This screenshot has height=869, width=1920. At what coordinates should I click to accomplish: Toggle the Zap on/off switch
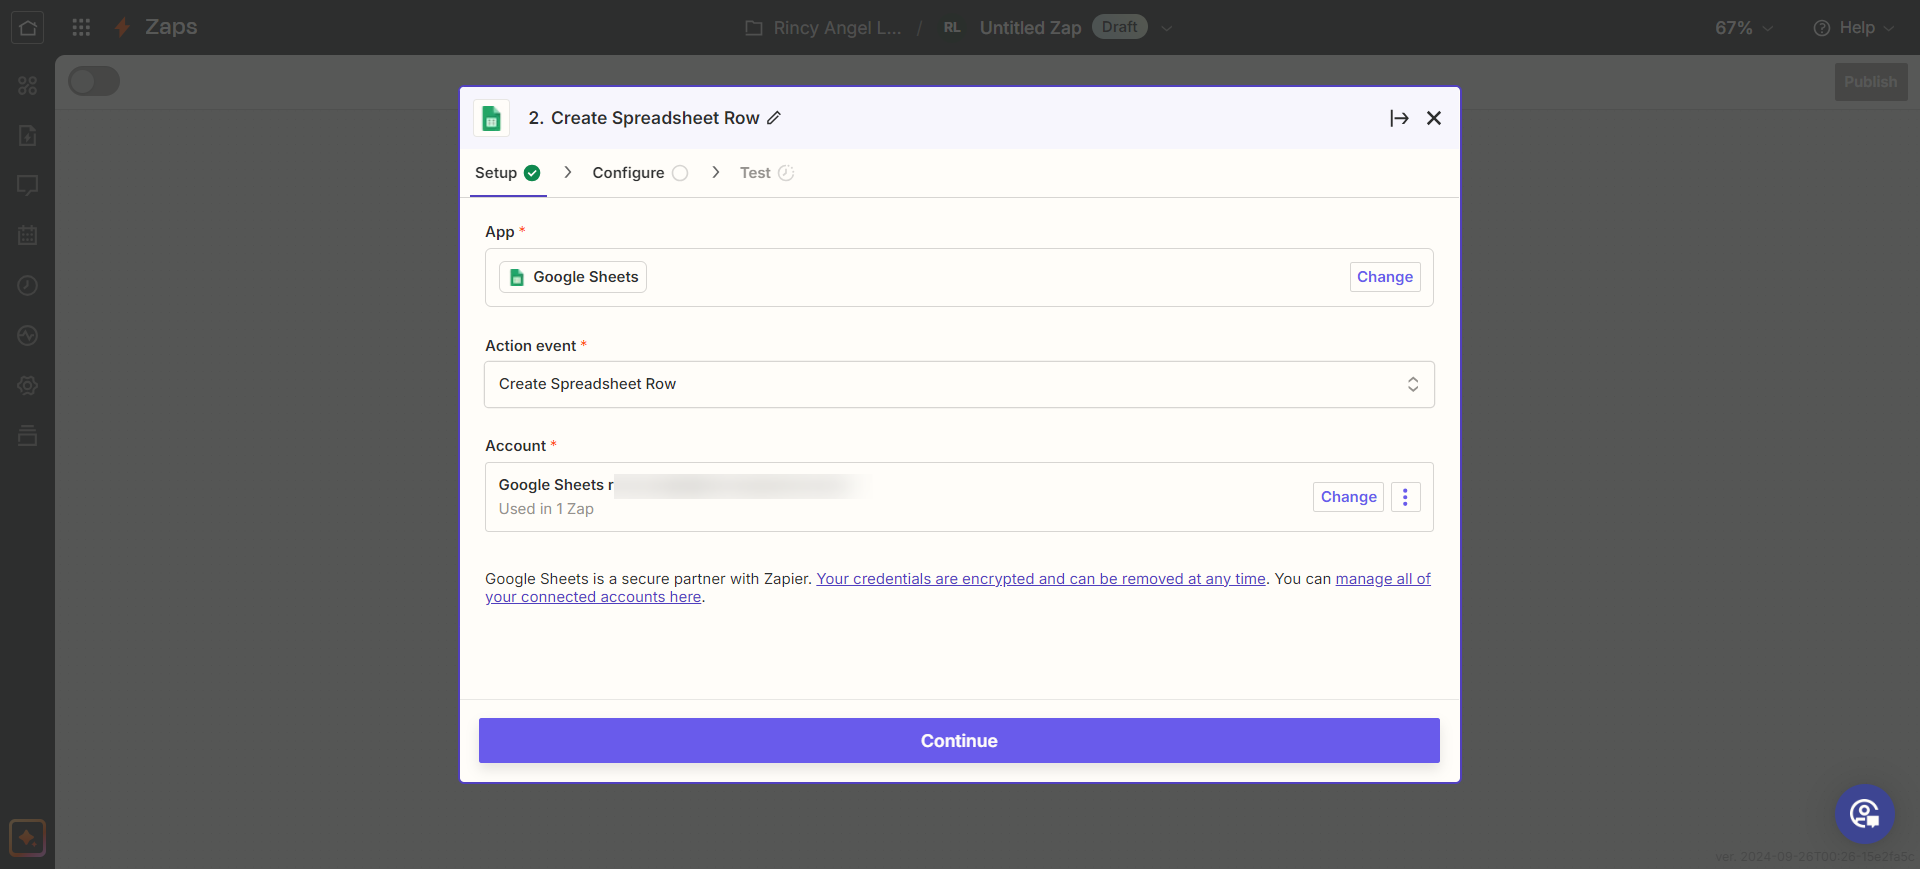click(x=94, y=81)
